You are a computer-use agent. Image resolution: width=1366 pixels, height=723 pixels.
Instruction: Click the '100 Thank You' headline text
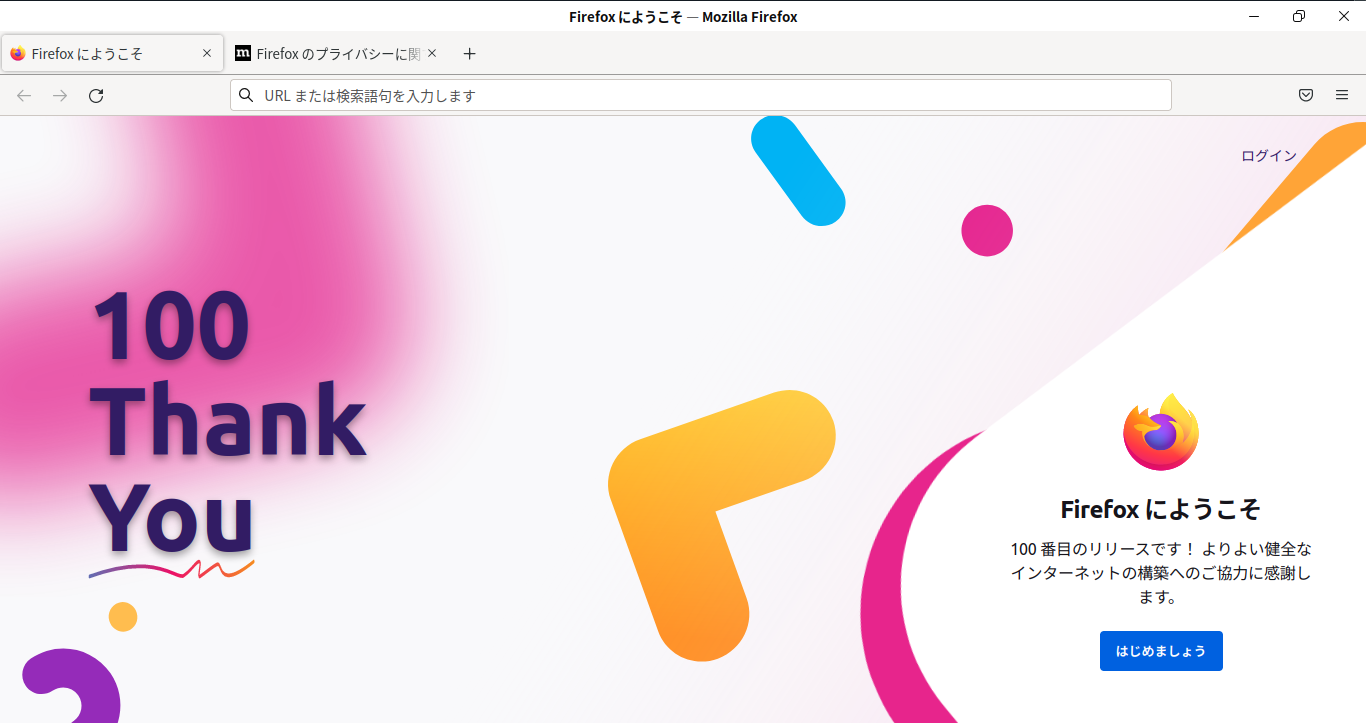tap(229, 422)
